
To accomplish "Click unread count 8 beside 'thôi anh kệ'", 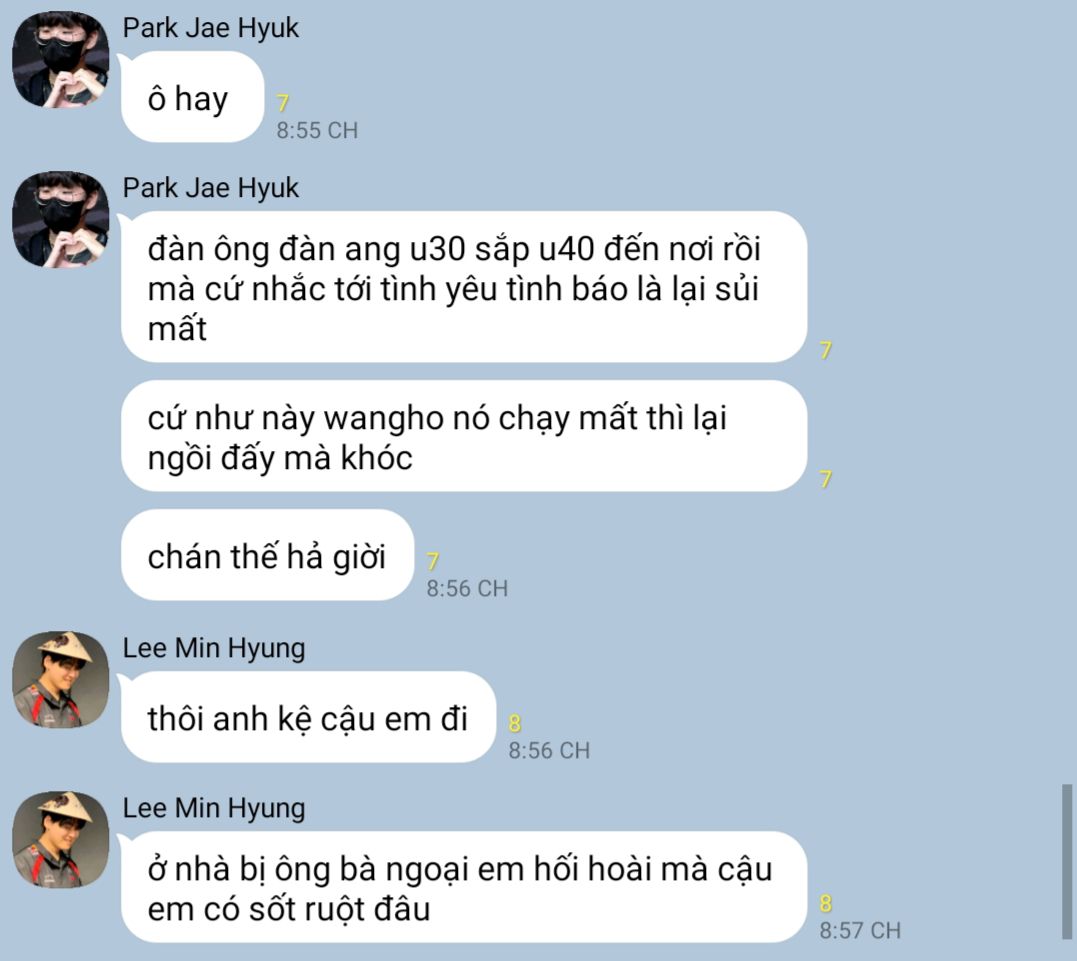I will point(515,723).
